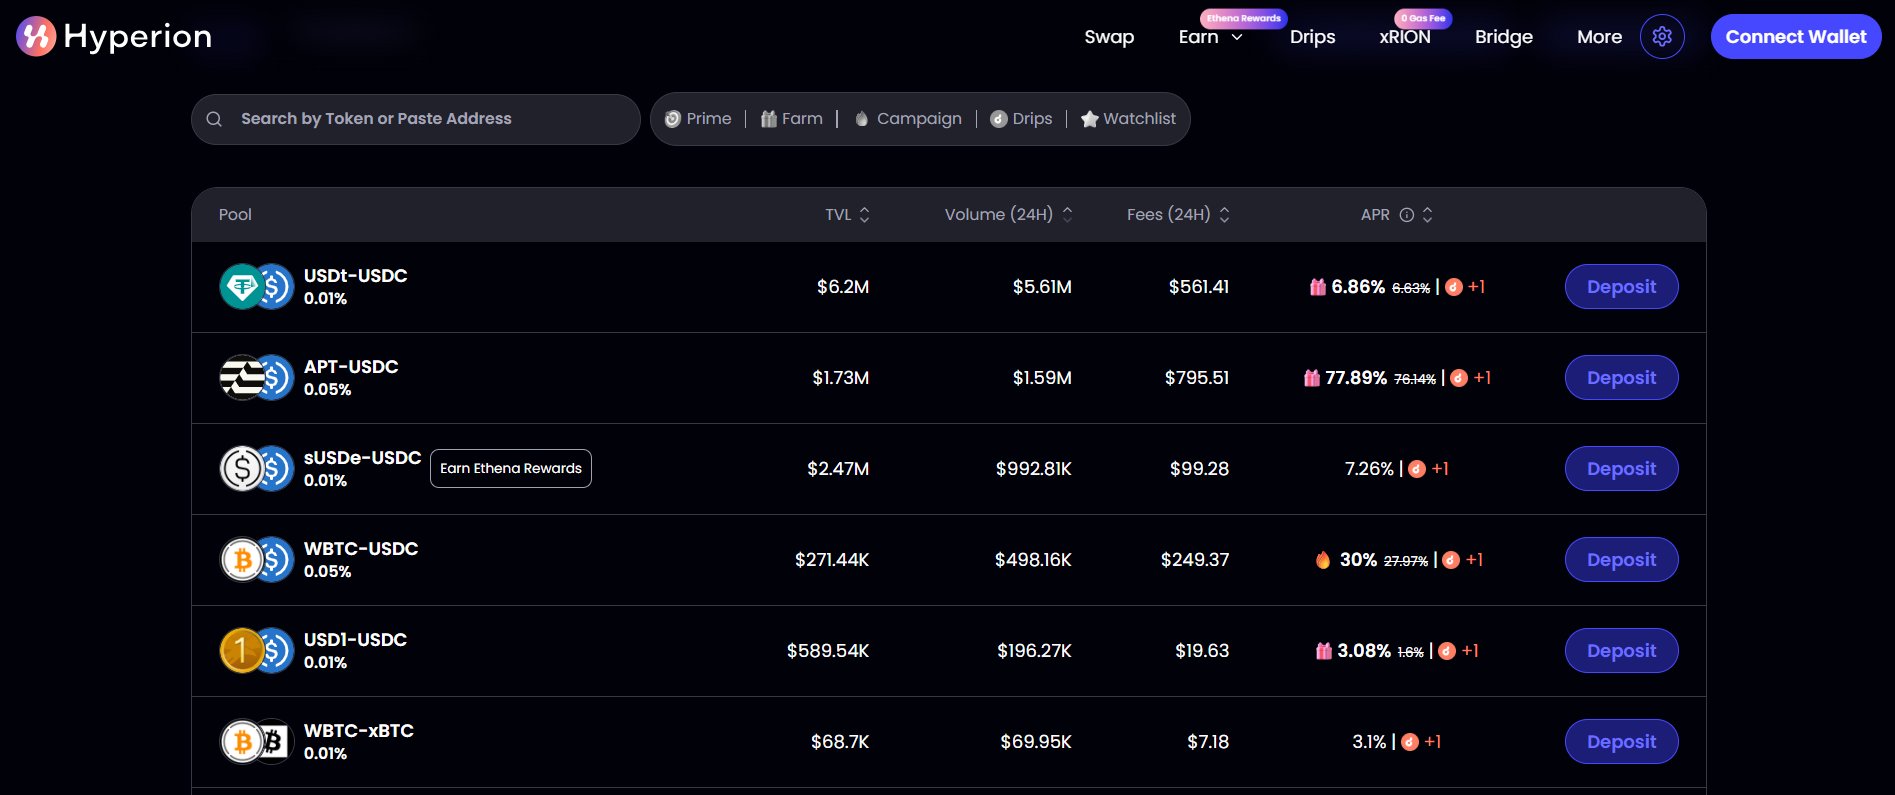
Task: Click the gift icon beside 3.08% APR
Action: tap(1324, 651)
